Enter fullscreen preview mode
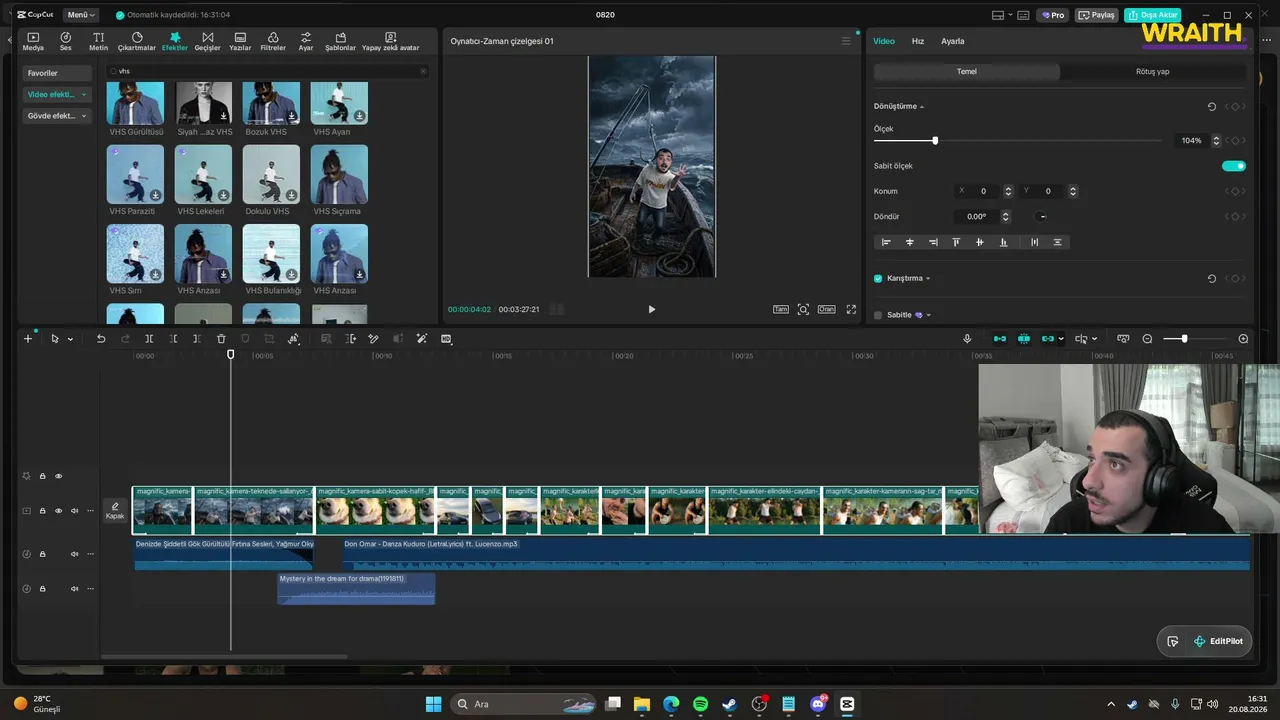This screenshot has width=1280, height=720. pos(852,310)
